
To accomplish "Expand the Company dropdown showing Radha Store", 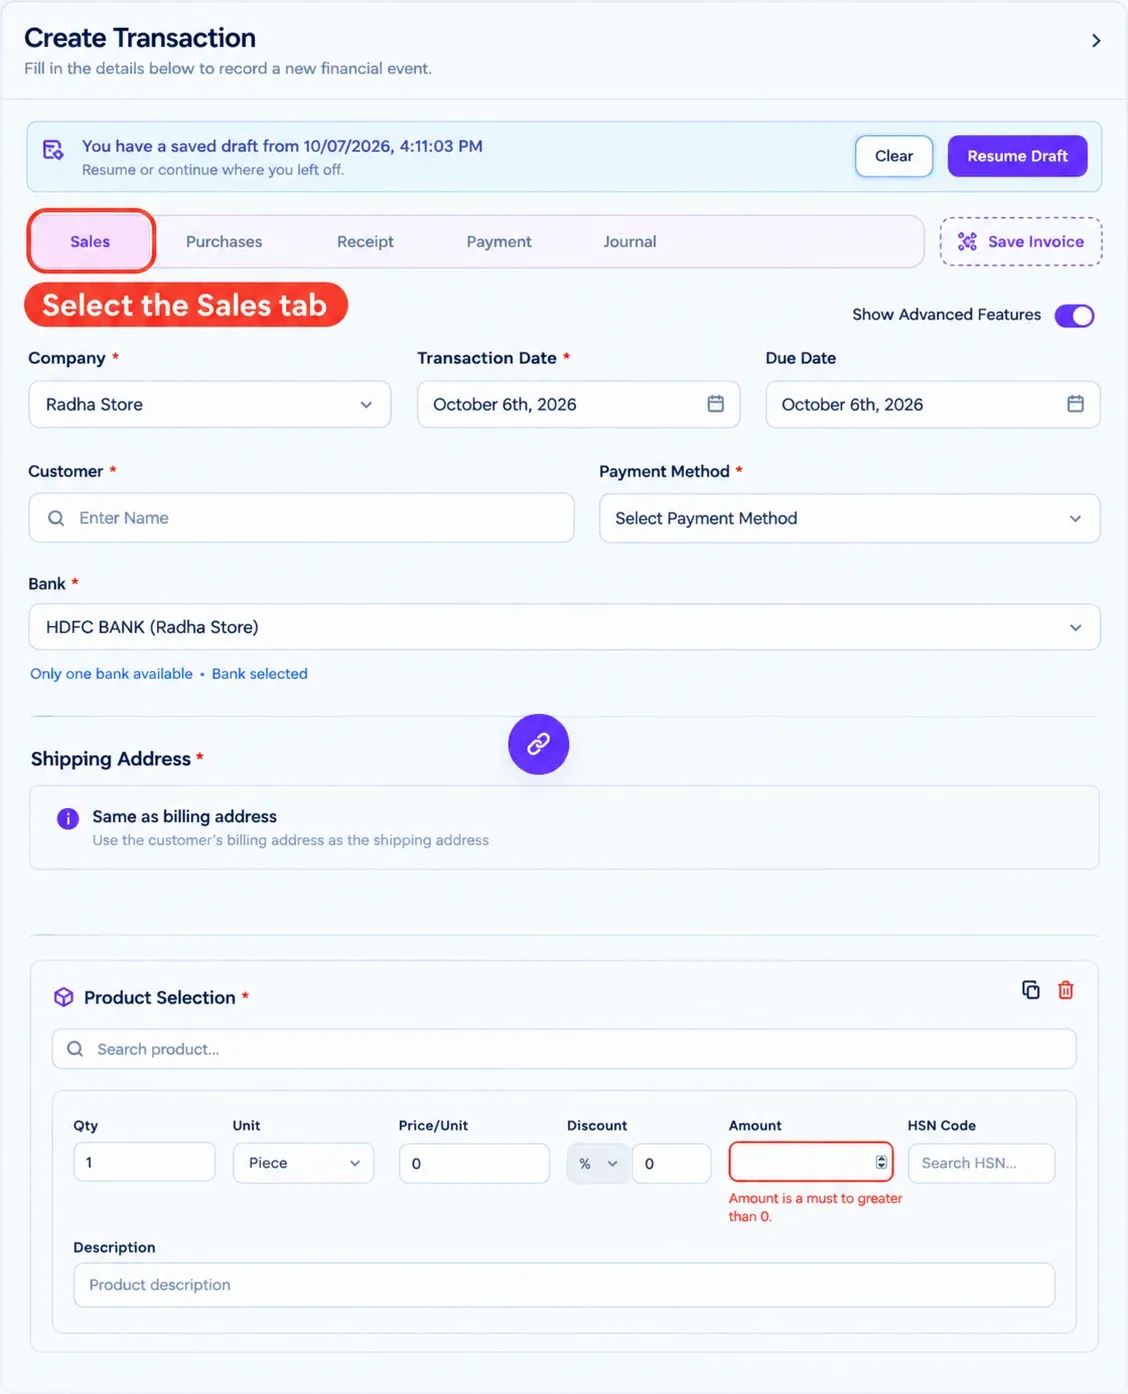I will pyautogui.click(x=210, y=404).
